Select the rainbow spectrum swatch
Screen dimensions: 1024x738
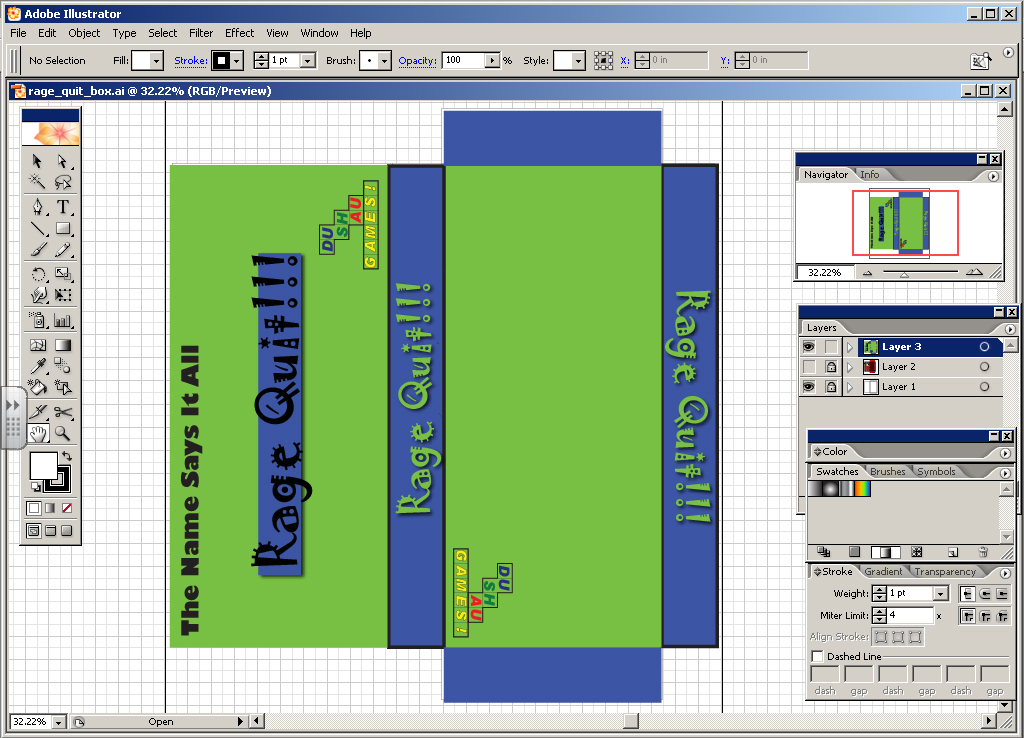(863, 489)
